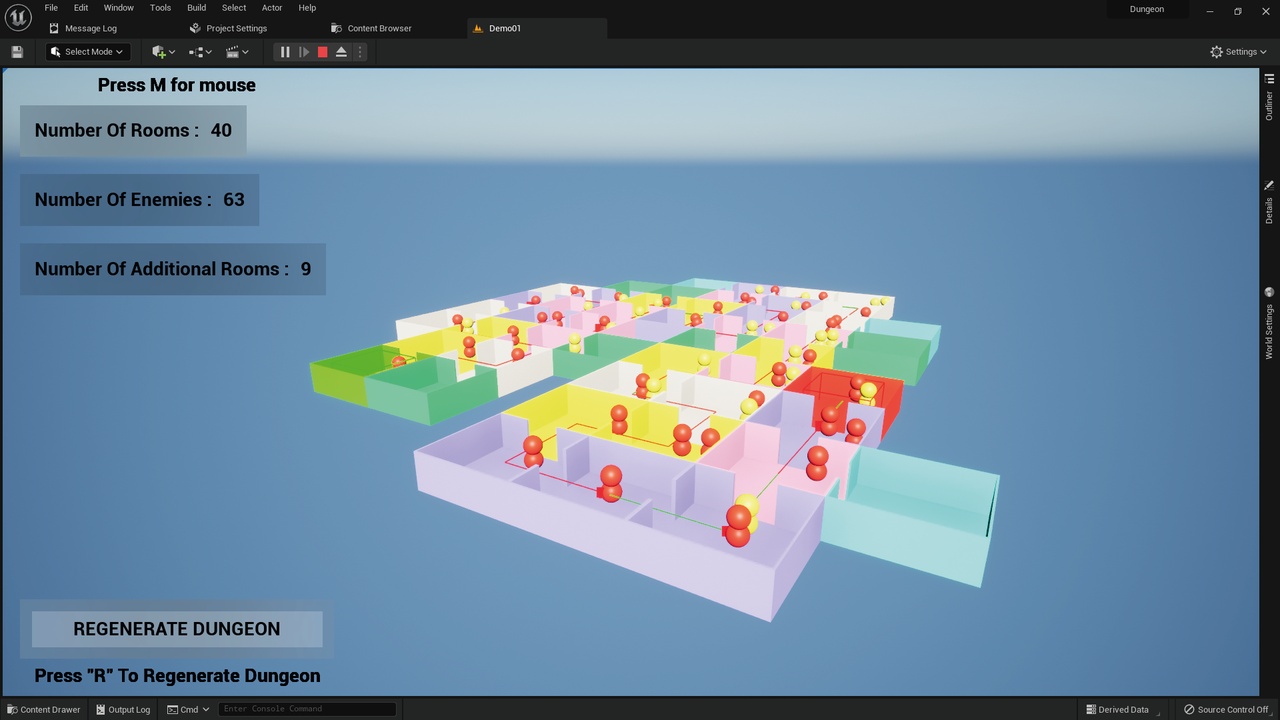Open the Settings dropdown in the toolbar

pyautogui.click(x=1238, y=52)
